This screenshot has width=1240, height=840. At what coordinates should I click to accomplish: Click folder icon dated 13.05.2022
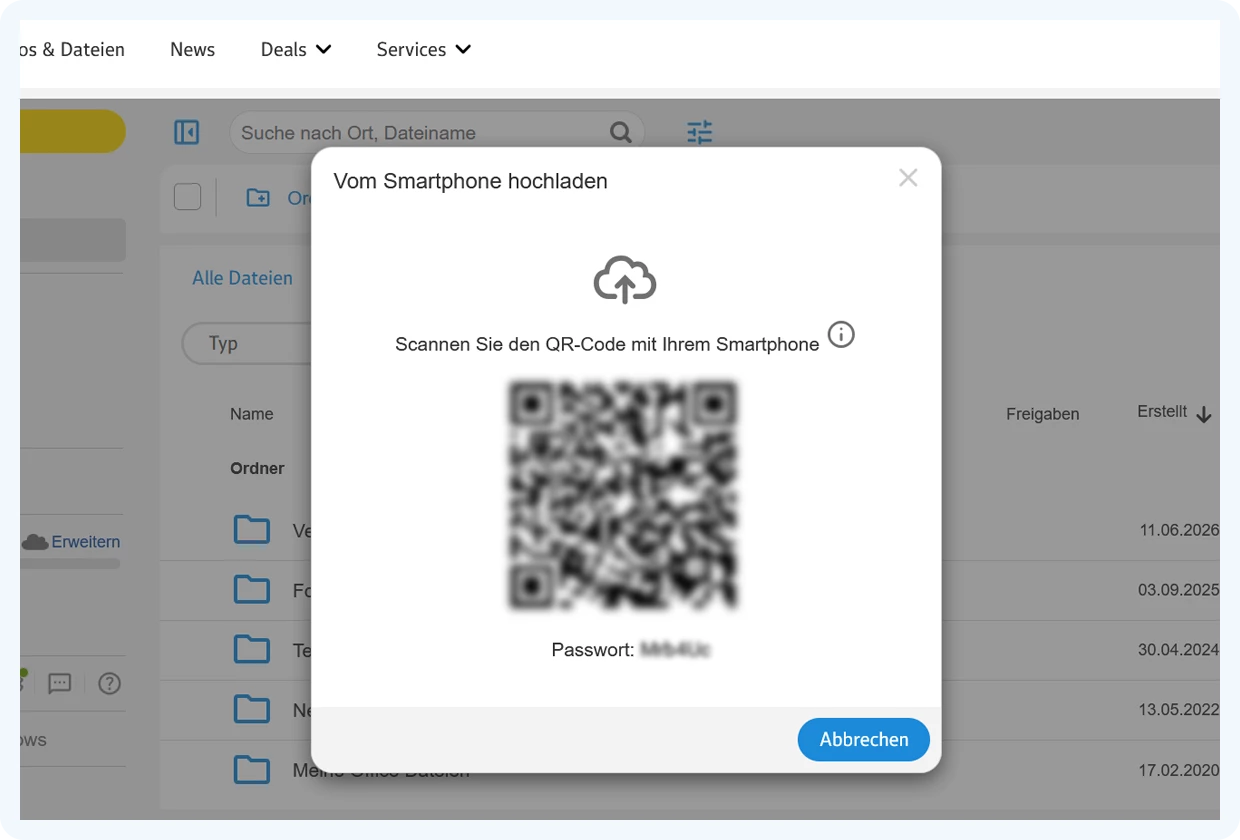252,710
